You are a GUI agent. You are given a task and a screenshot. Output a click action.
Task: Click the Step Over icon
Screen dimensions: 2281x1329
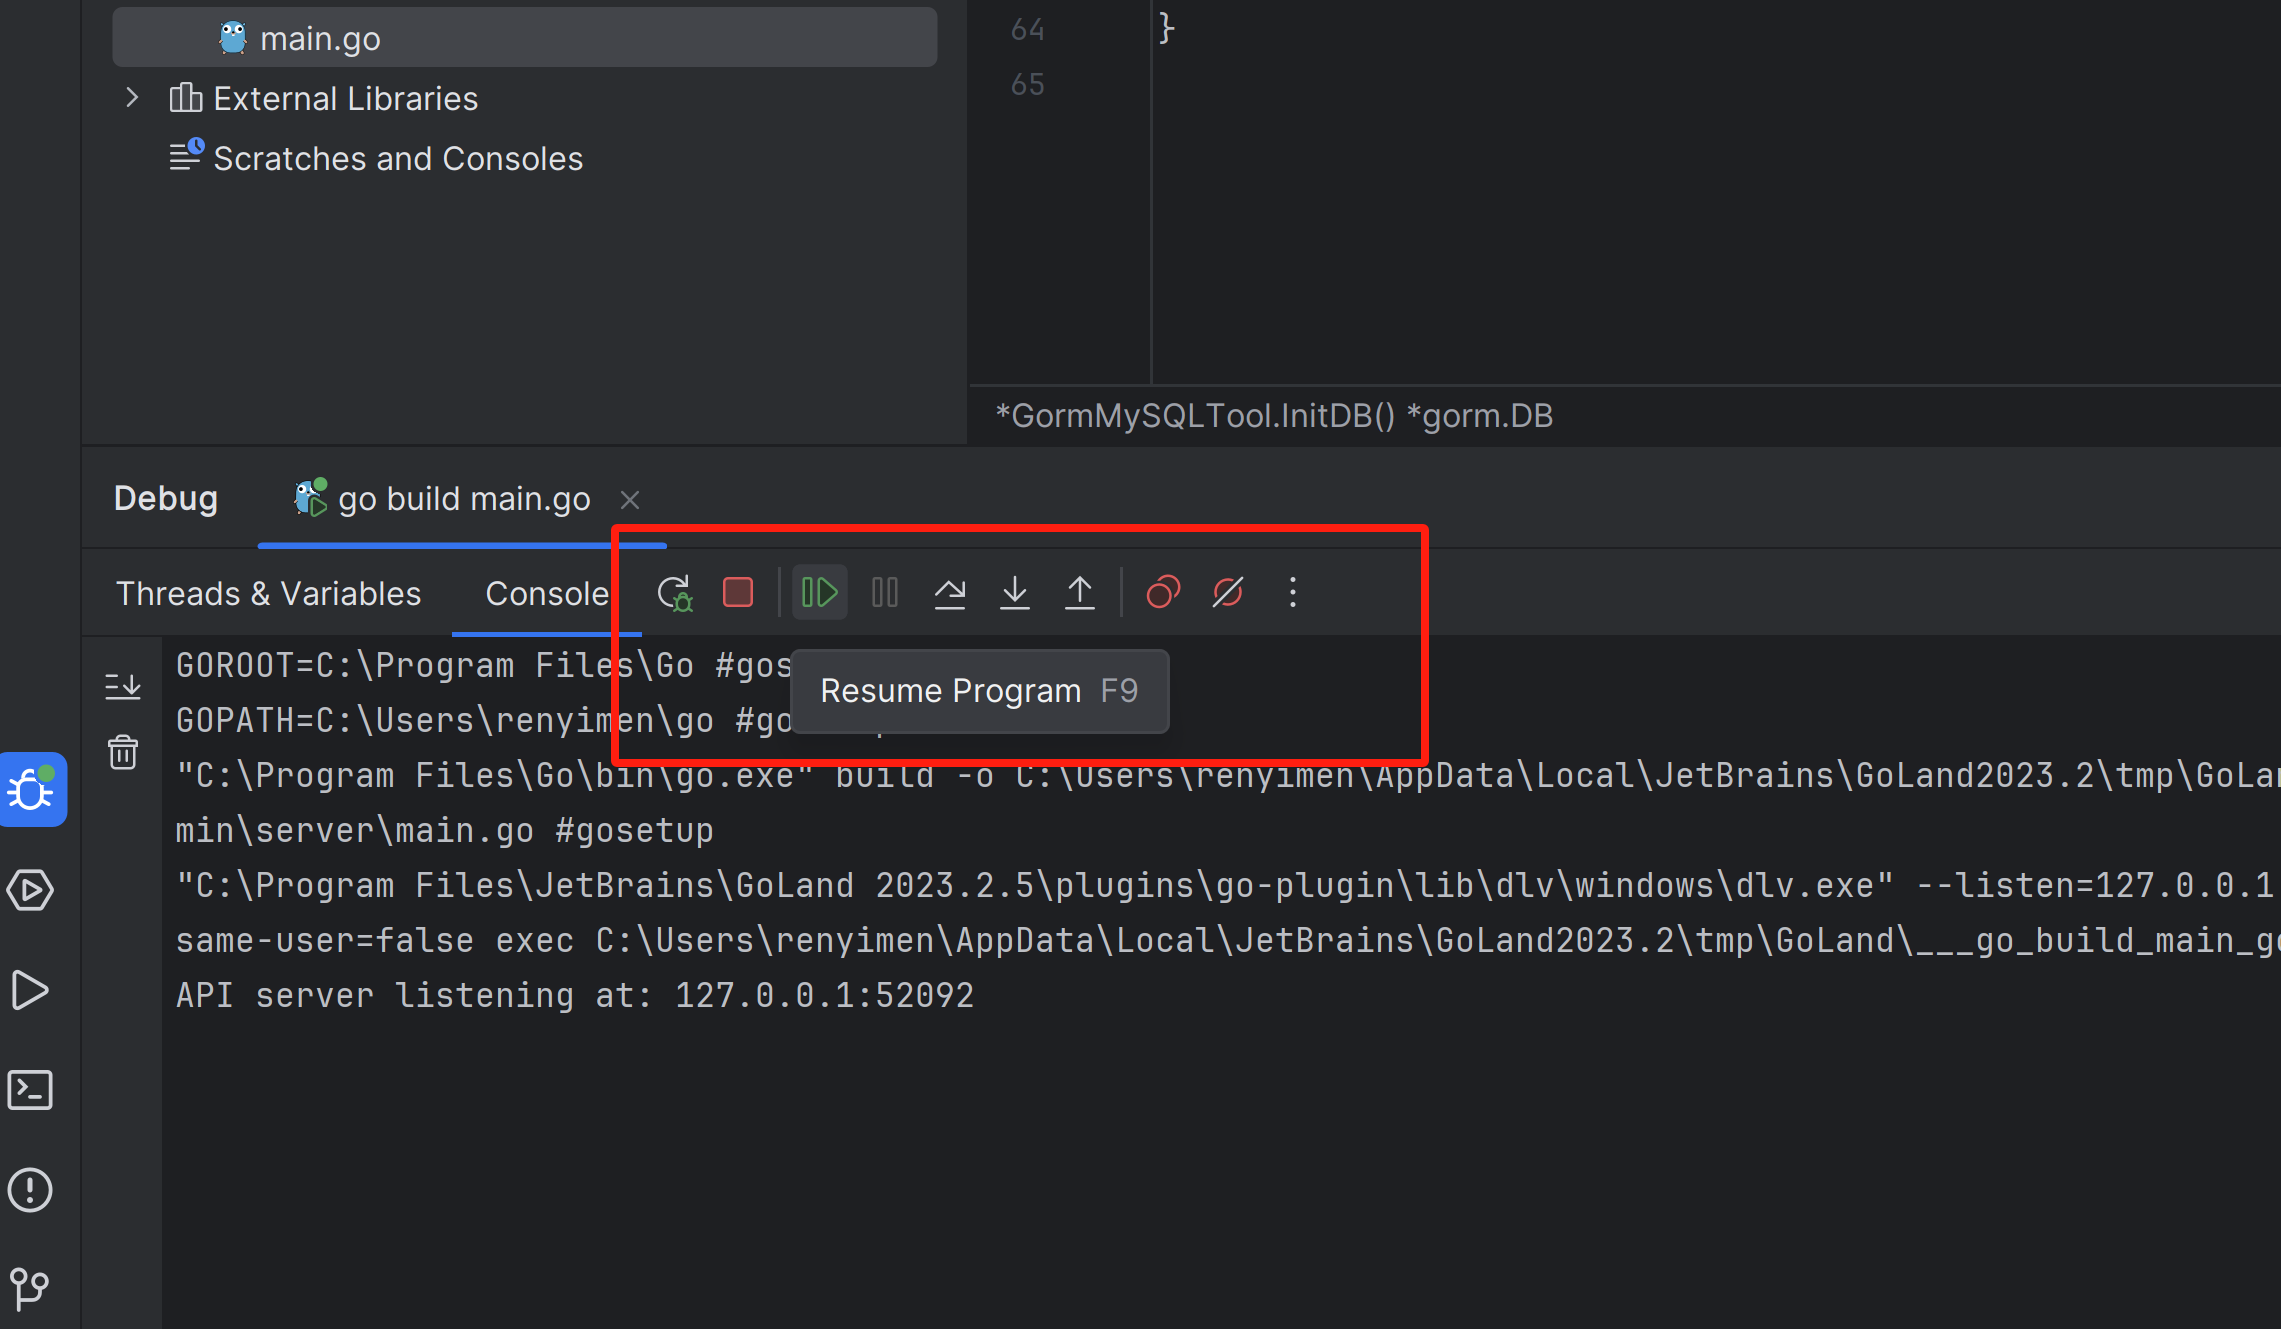coord(949,592)
